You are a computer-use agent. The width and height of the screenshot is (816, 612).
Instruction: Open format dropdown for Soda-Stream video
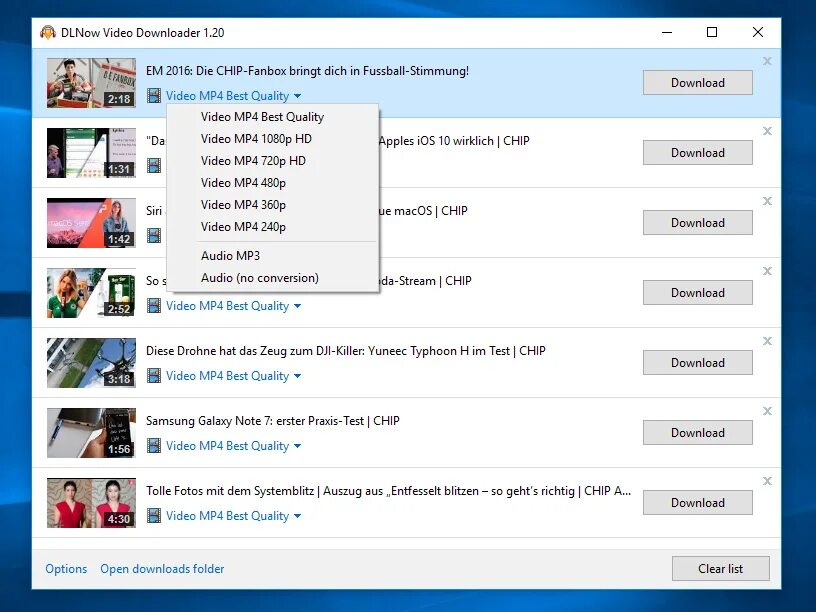tap(234, 306)
